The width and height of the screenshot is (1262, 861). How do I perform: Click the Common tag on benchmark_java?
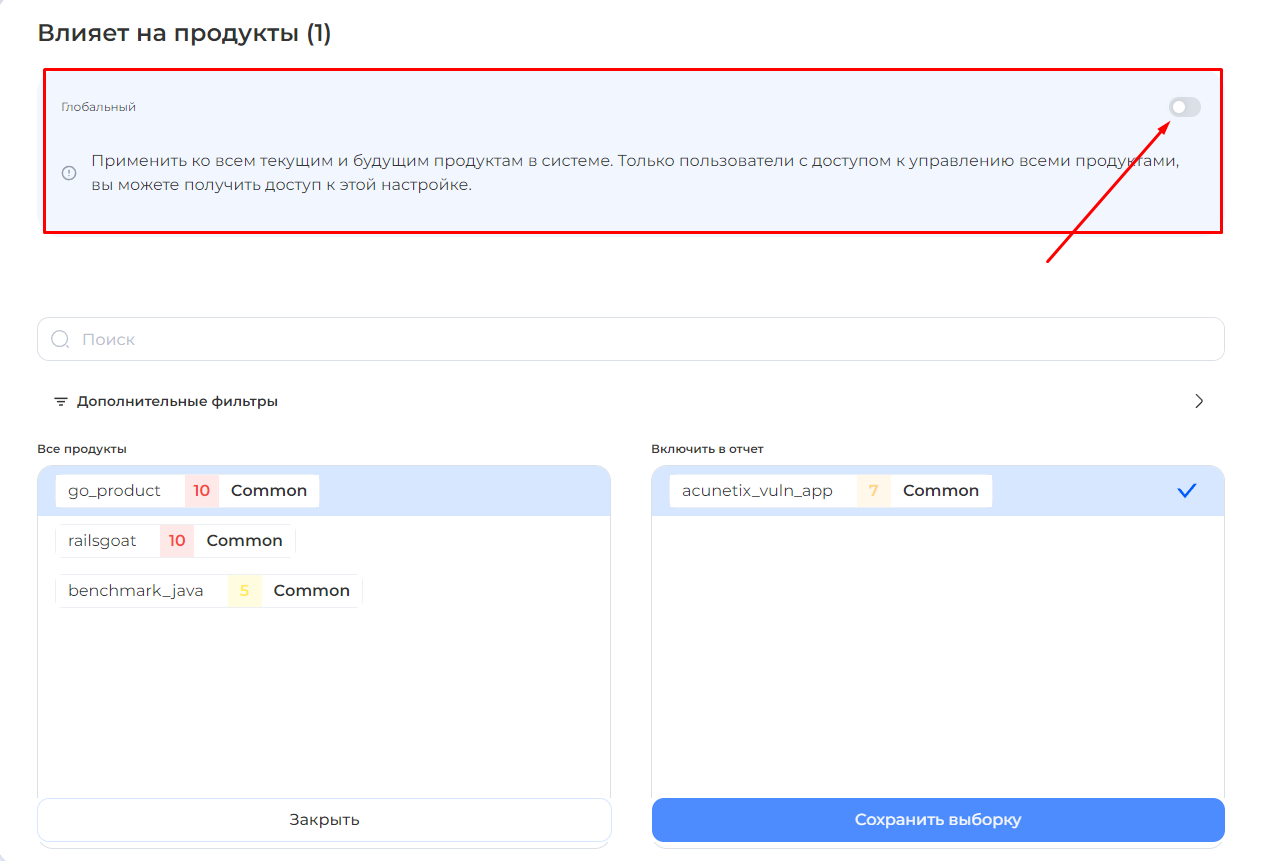click(x=311, y=591)
